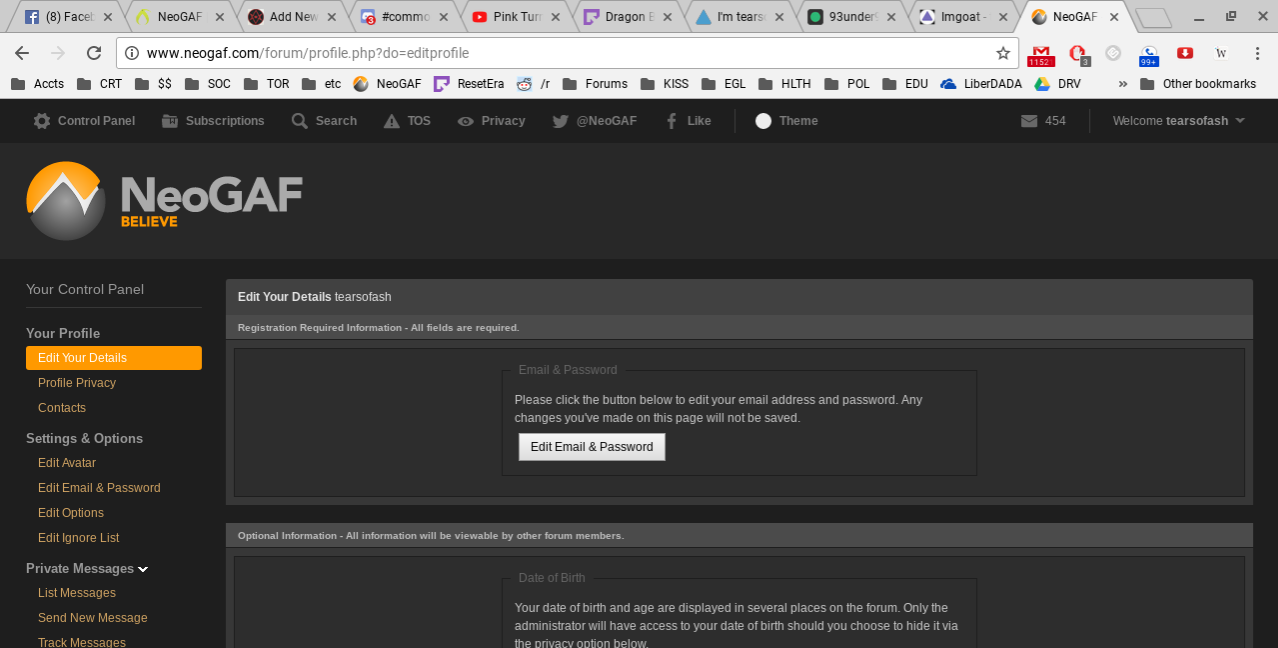Open Edit Avatar in sidebar
This screenshot has height=648, width=1278.
pyautogui.click(x=67, y=463)
